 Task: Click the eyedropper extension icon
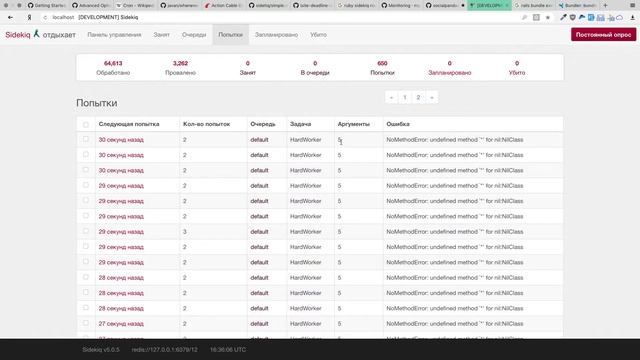[x=563, y=18]
